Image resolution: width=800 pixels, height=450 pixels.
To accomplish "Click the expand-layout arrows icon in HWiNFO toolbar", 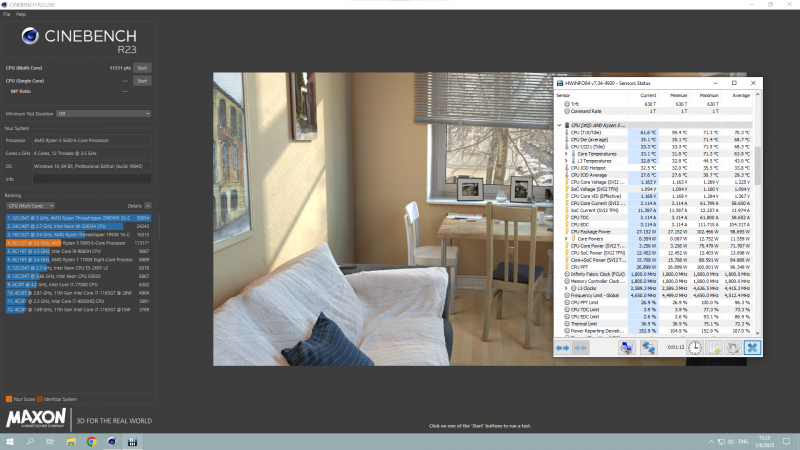I will point(563,348).
